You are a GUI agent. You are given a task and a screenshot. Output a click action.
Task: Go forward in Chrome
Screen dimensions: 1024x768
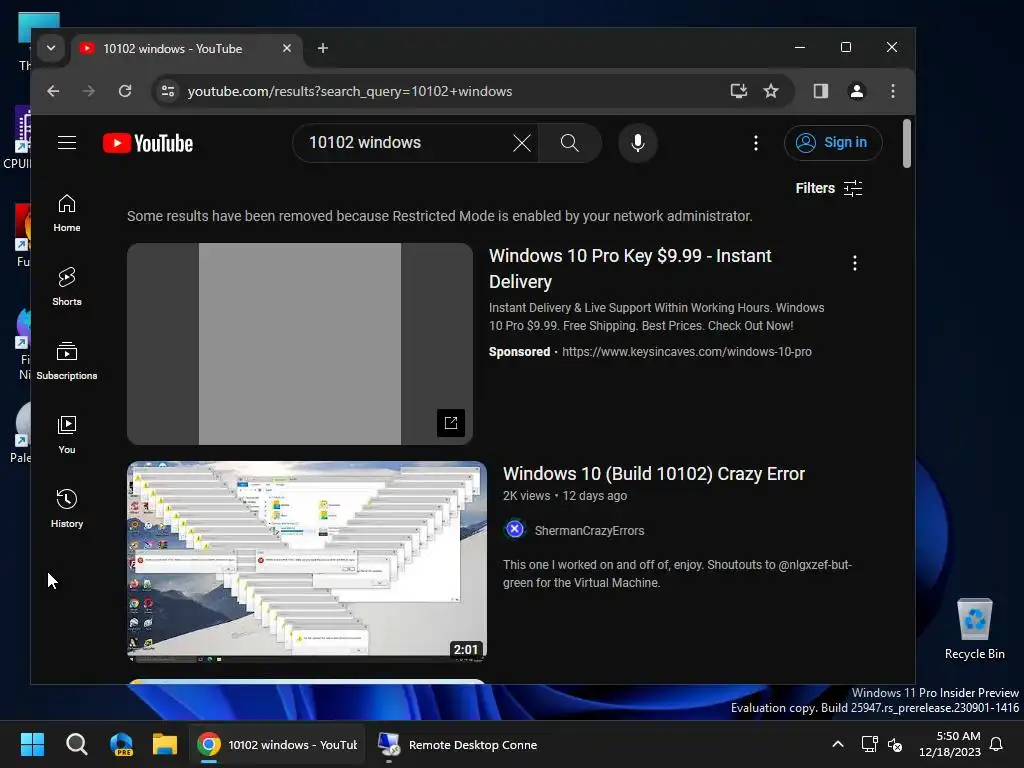coord(88,91)
